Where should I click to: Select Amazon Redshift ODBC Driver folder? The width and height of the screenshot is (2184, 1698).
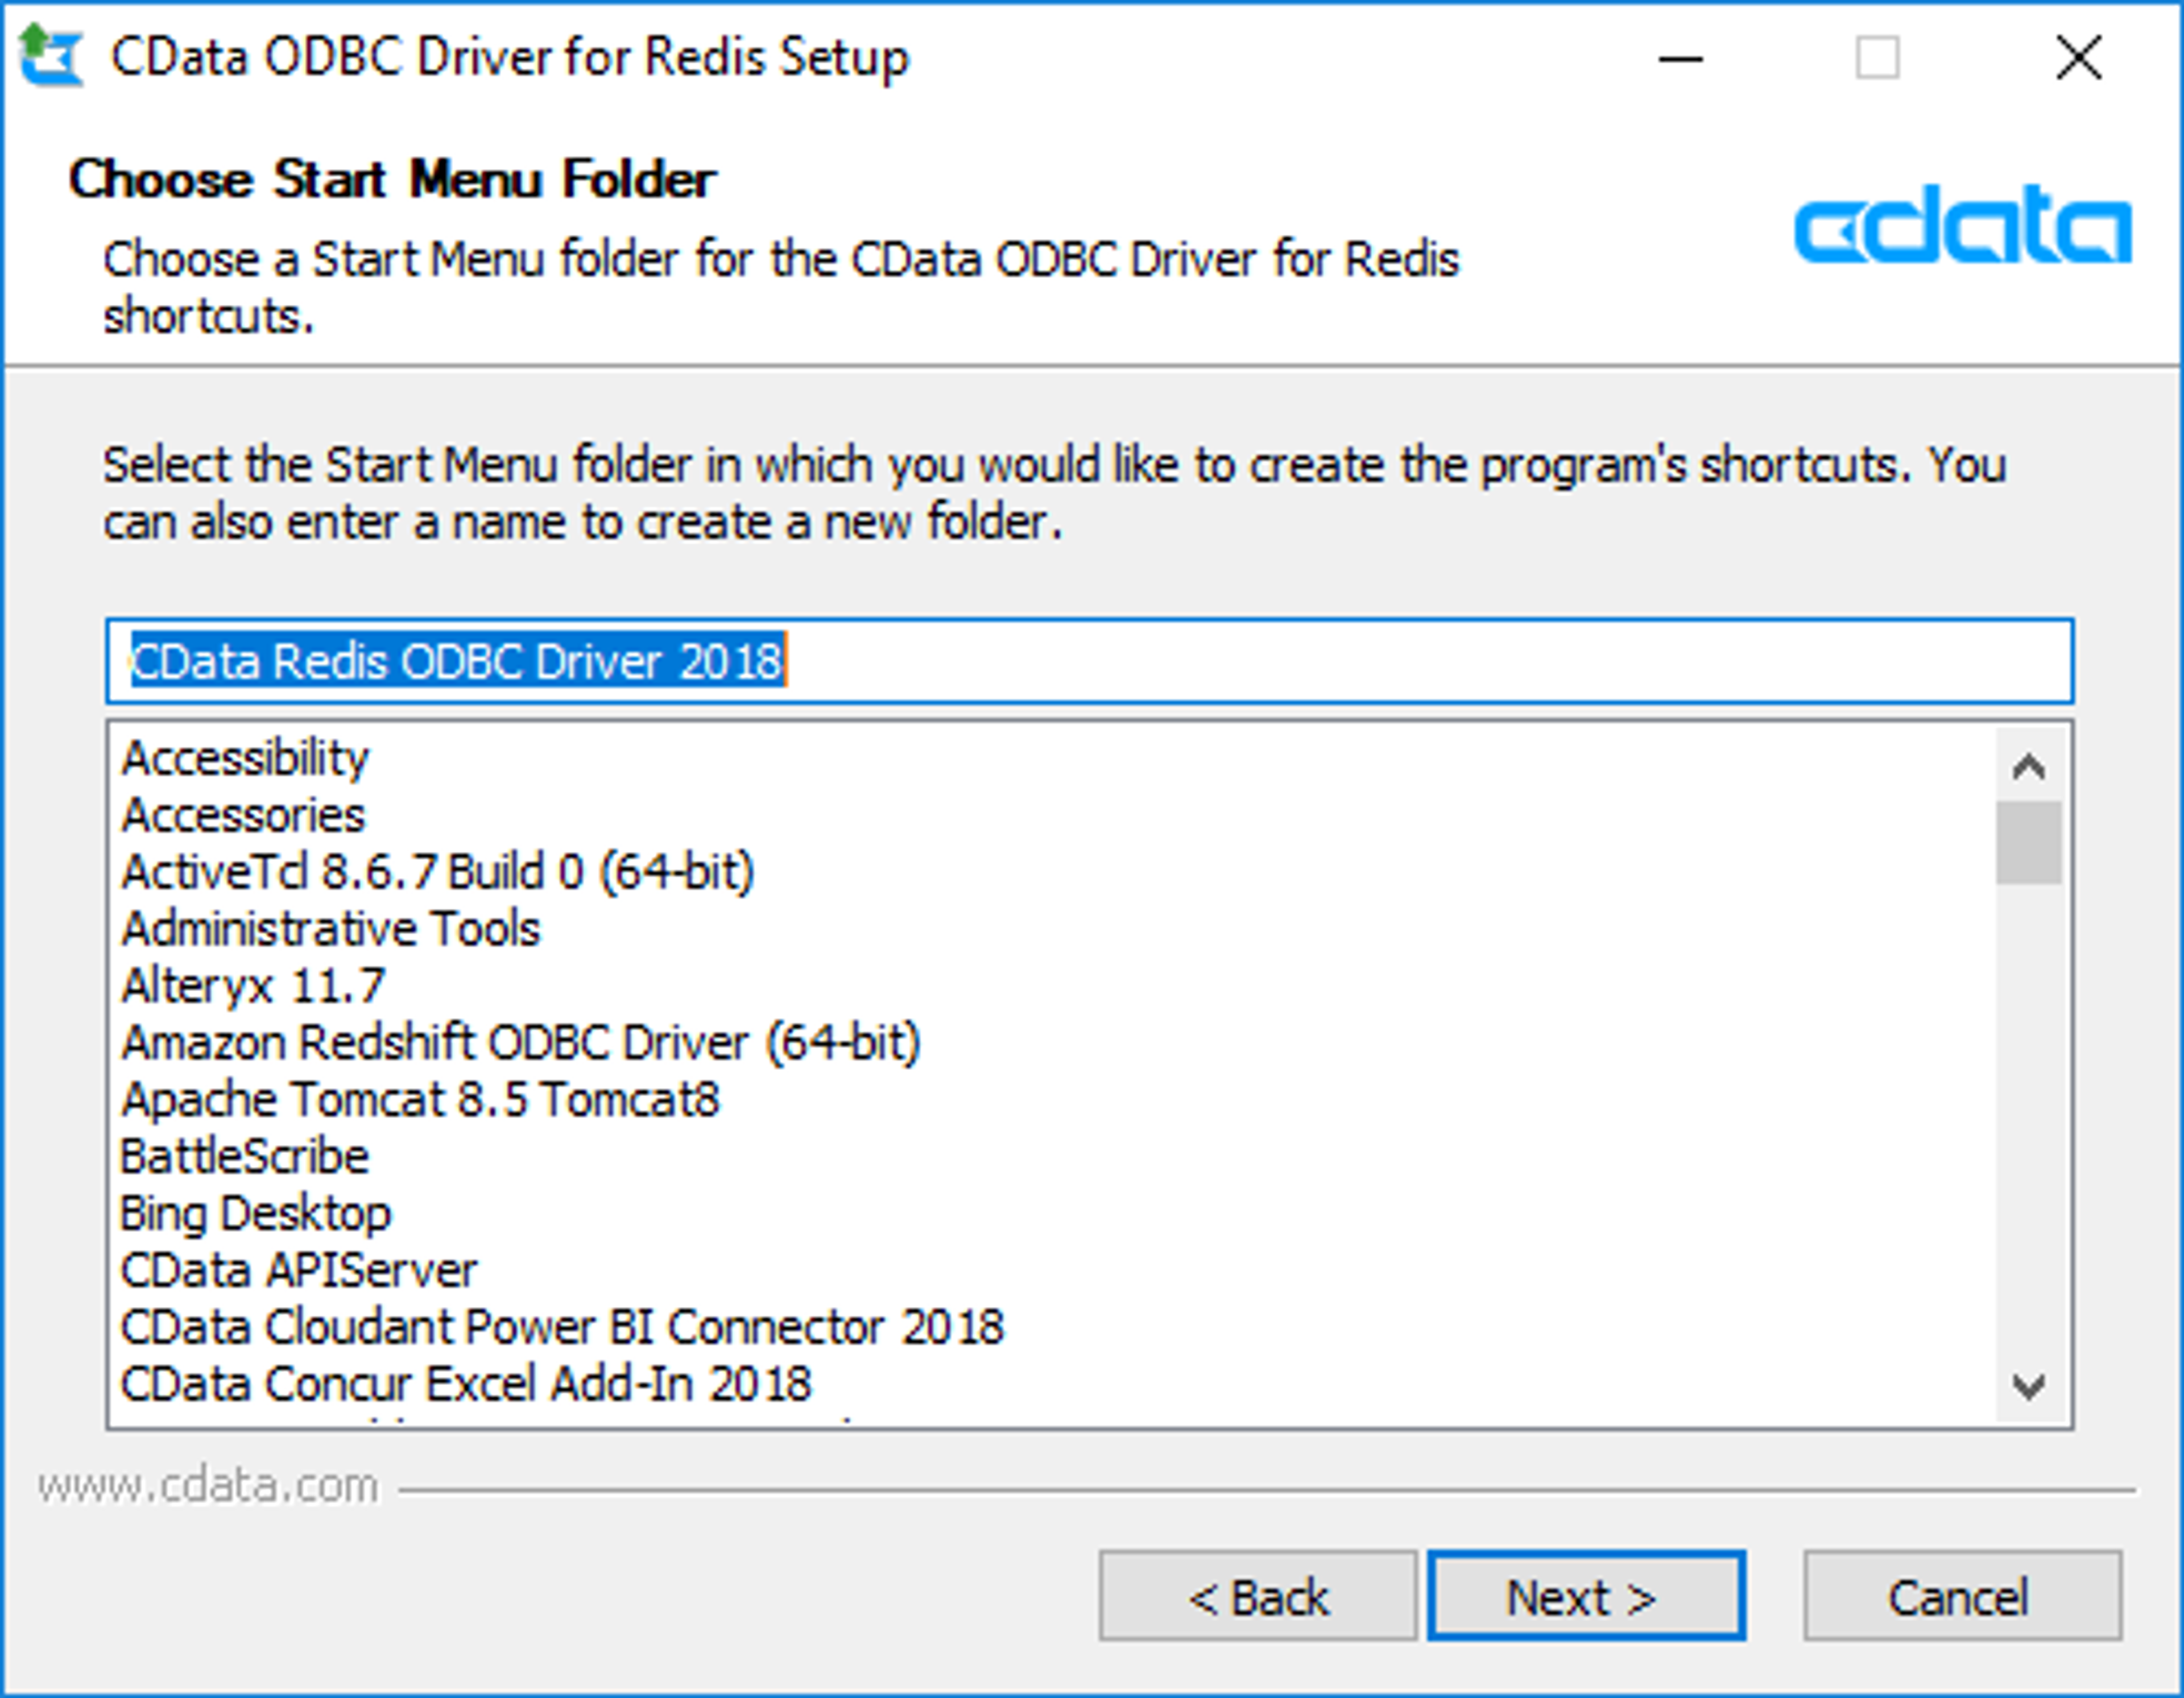point(520,1042)
